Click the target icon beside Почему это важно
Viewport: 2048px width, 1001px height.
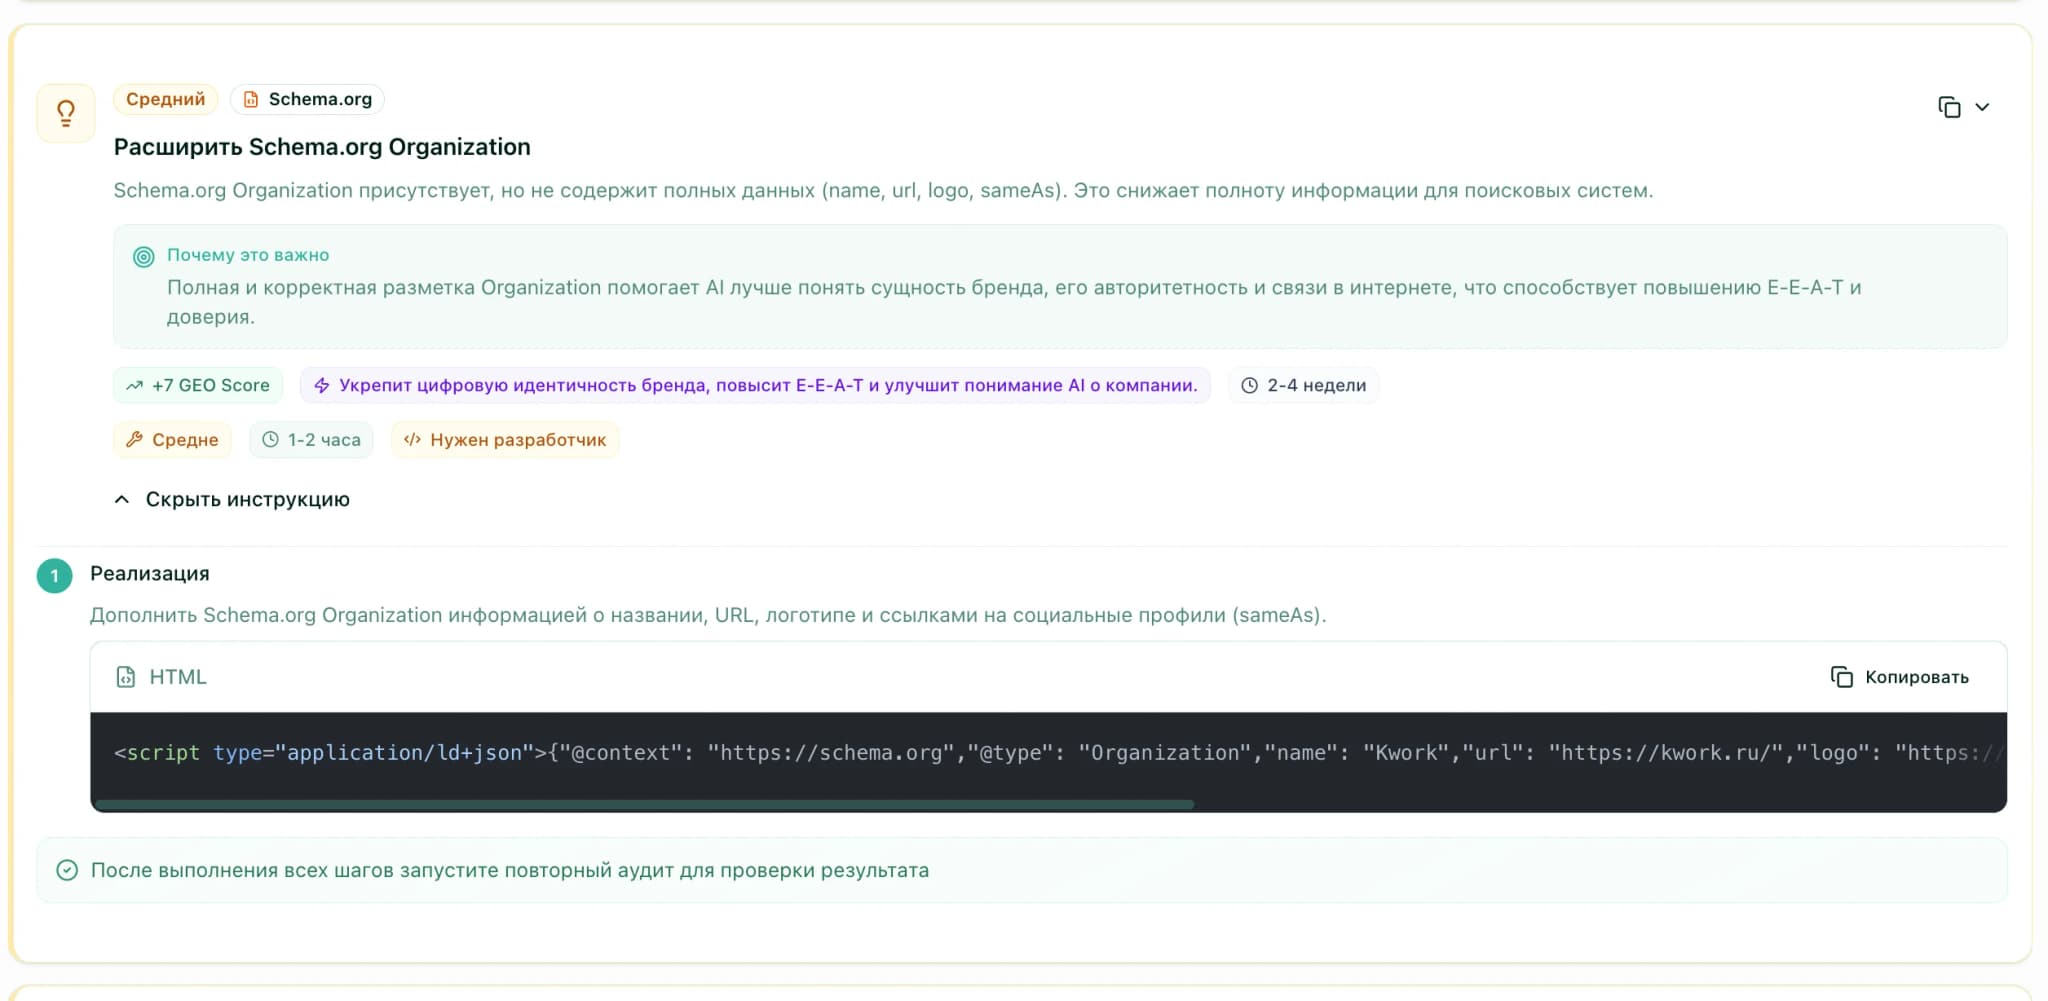(144, 257)
